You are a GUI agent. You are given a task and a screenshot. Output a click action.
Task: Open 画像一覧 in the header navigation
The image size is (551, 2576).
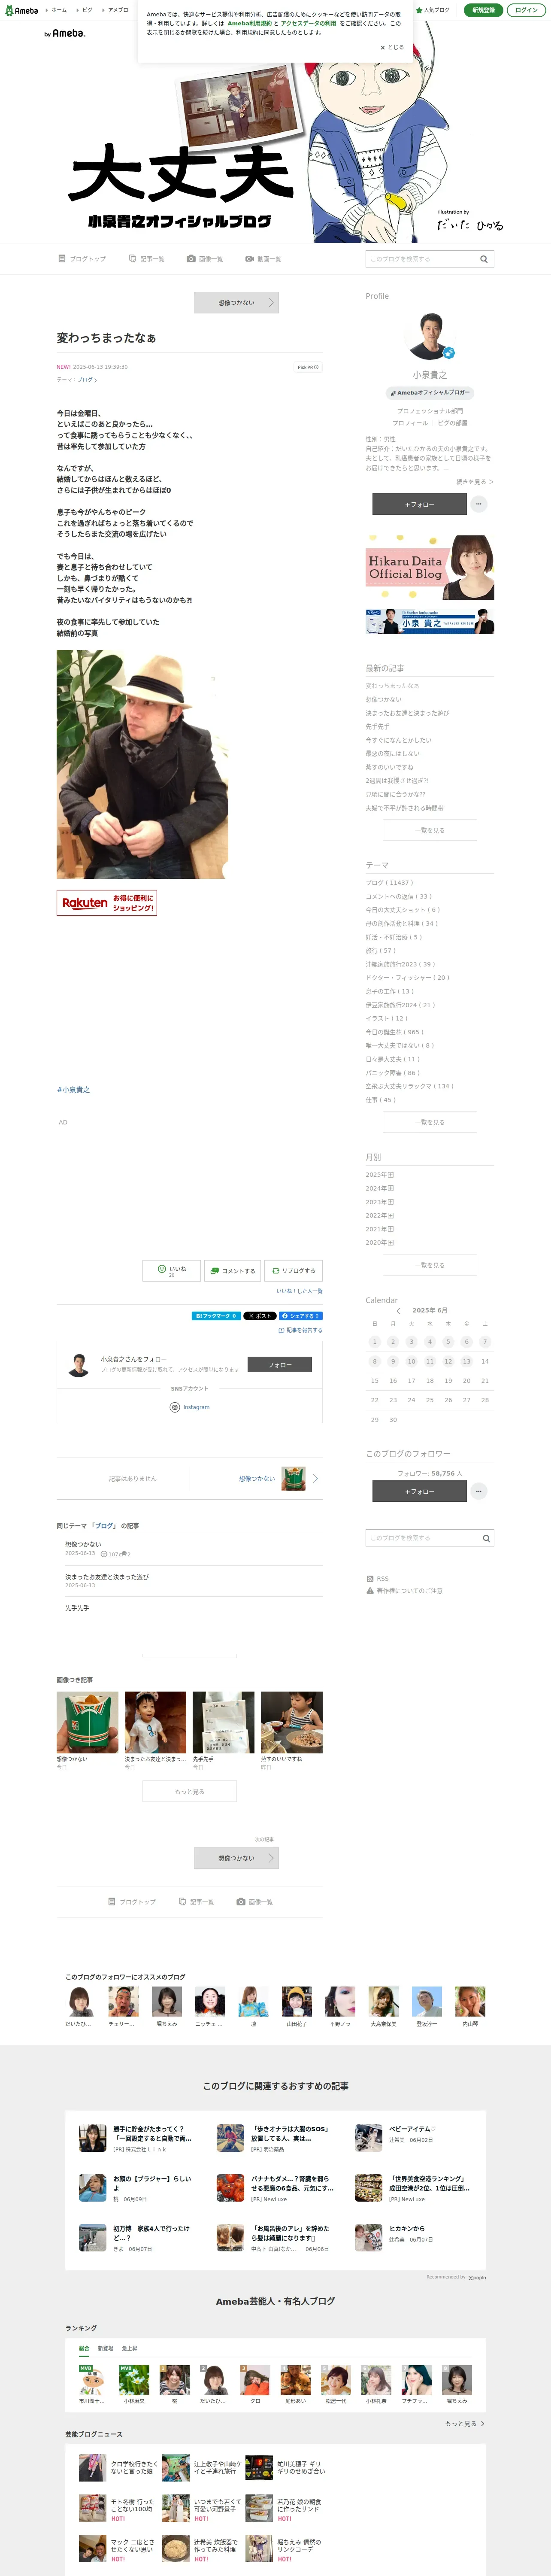click(205, 259)
